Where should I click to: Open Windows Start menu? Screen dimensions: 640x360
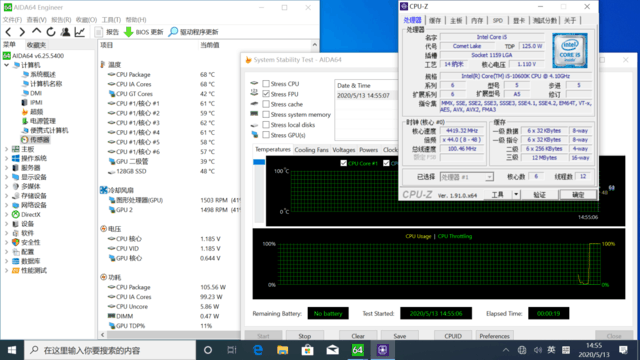pyautogui.click(x=12, y=350)
